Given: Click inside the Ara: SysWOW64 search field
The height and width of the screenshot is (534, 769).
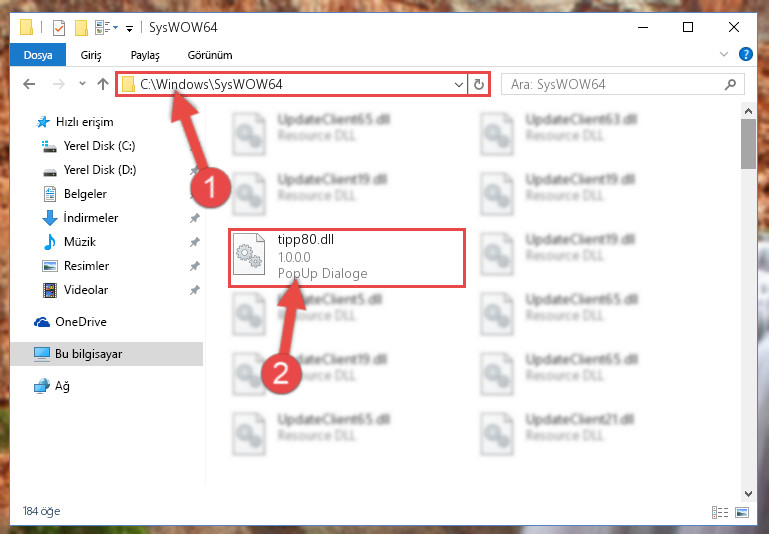Looking at the screenshot, I should [x=615, y=84].
